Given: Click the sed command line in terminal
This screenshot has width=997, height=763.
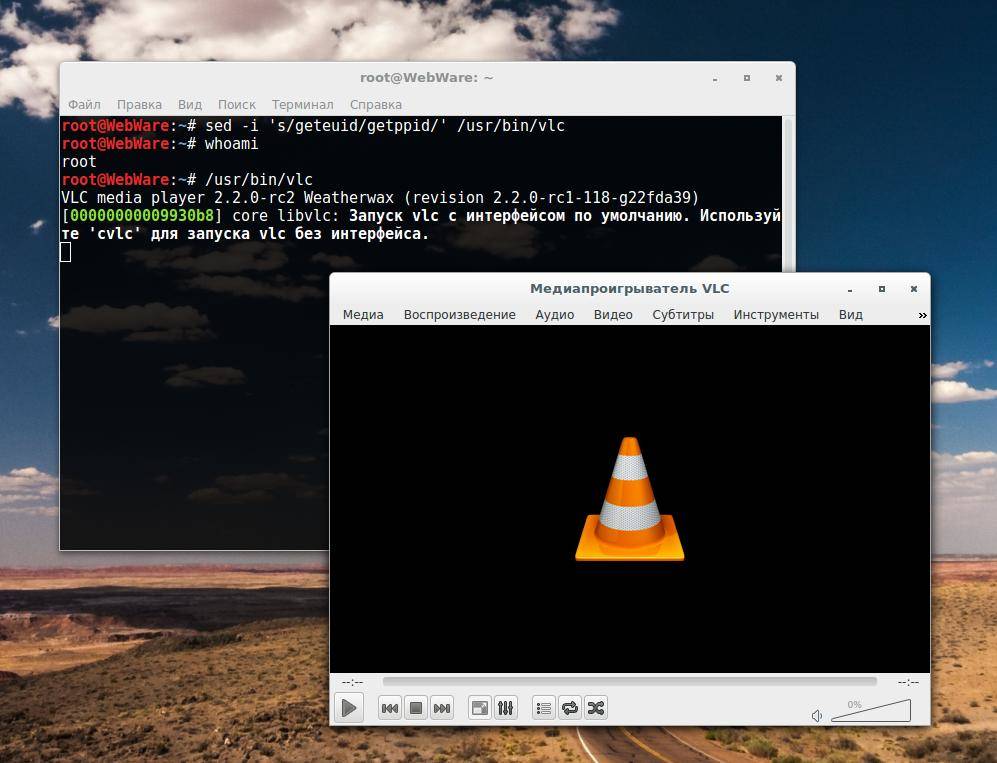Looking at the screenshot, I should pos(313,126).
